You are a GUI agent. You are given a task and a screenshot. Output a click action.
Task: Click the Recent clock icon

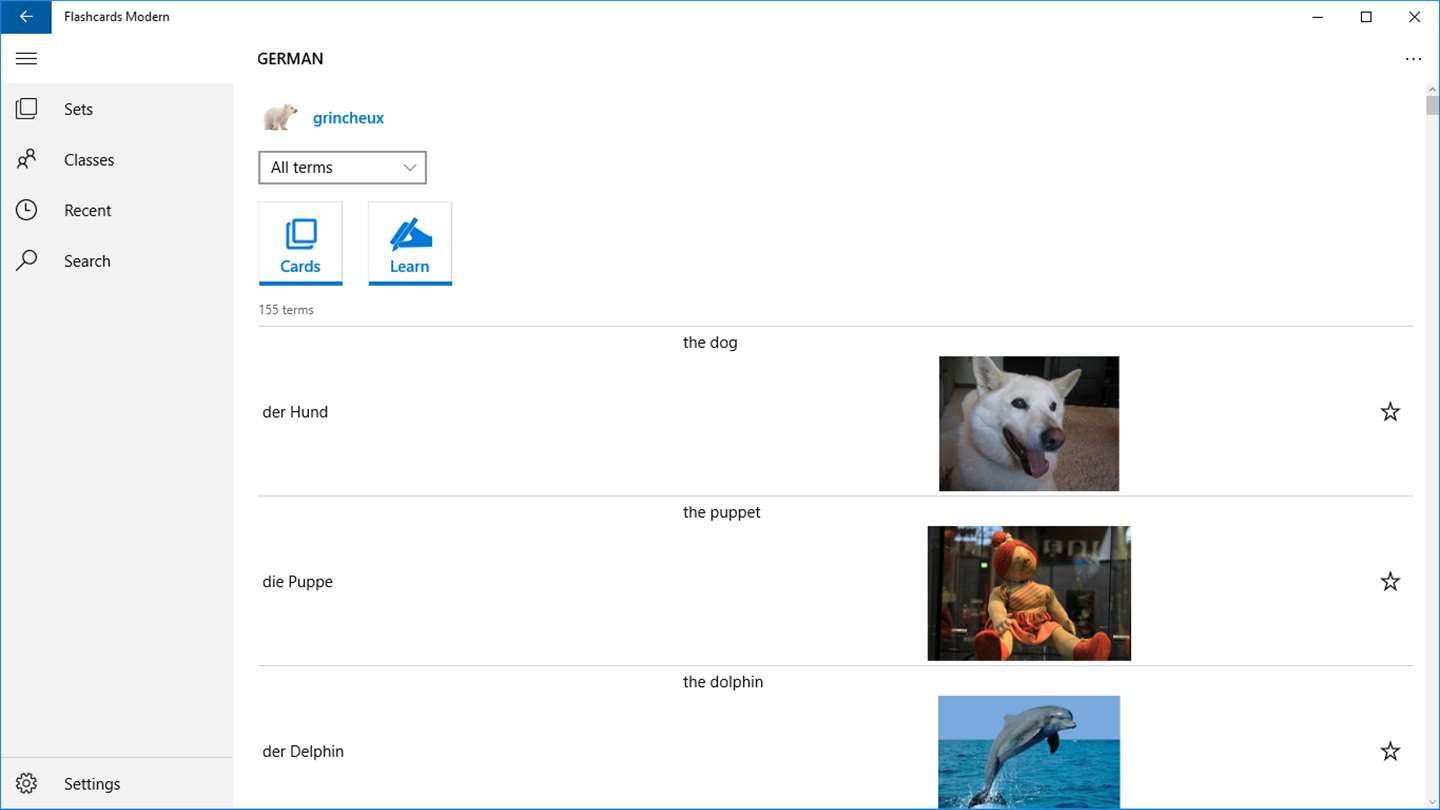click(x=27, y=210)
